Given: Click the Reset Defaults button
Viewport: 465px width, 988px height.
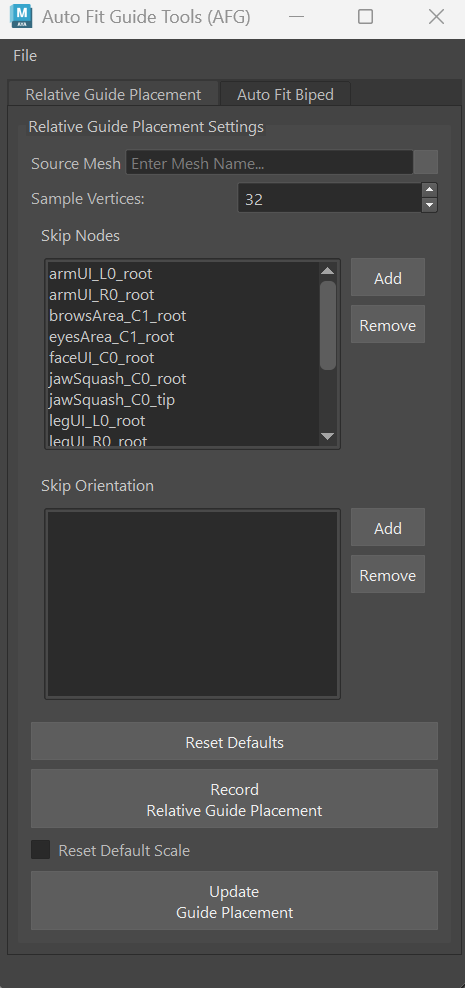Looking at the screenshot, I should pos(234,742).
